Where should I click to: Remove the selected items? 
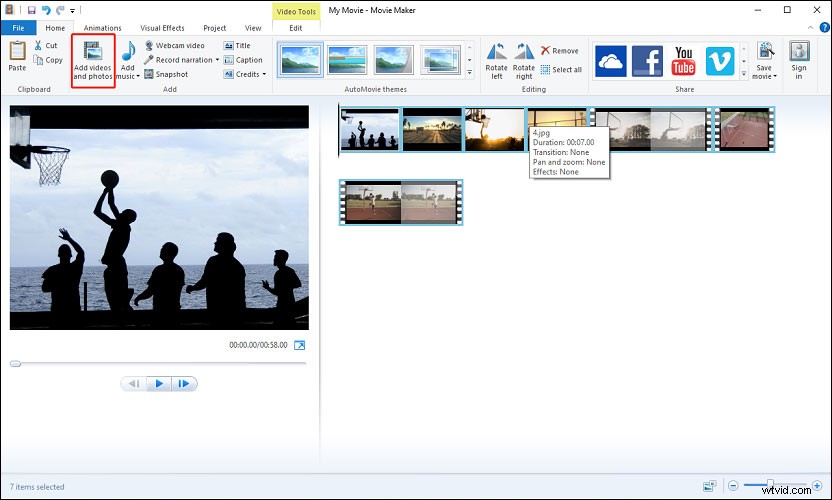coord(559,50)
